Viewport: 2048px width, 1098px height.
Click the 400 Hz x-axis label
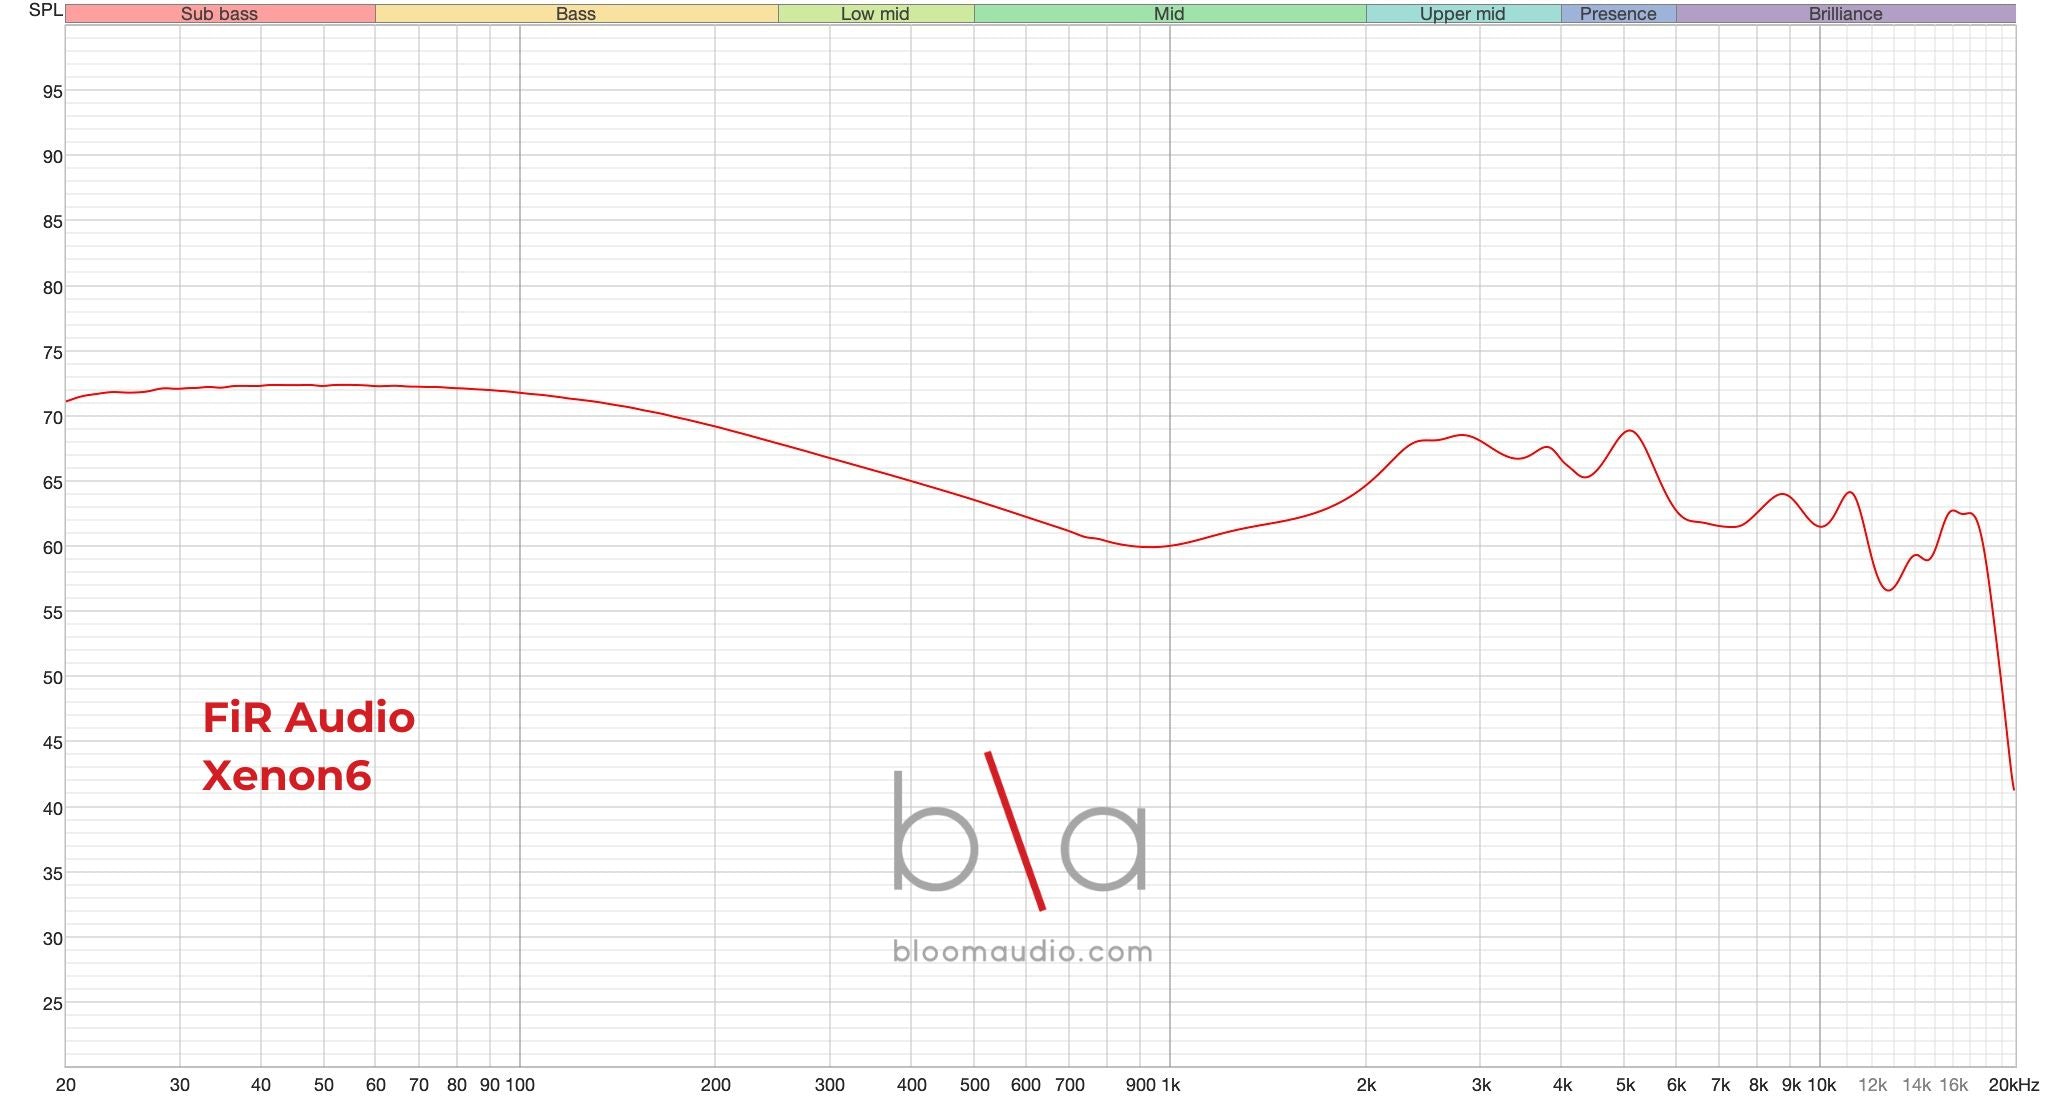[x=911, y=1085]
